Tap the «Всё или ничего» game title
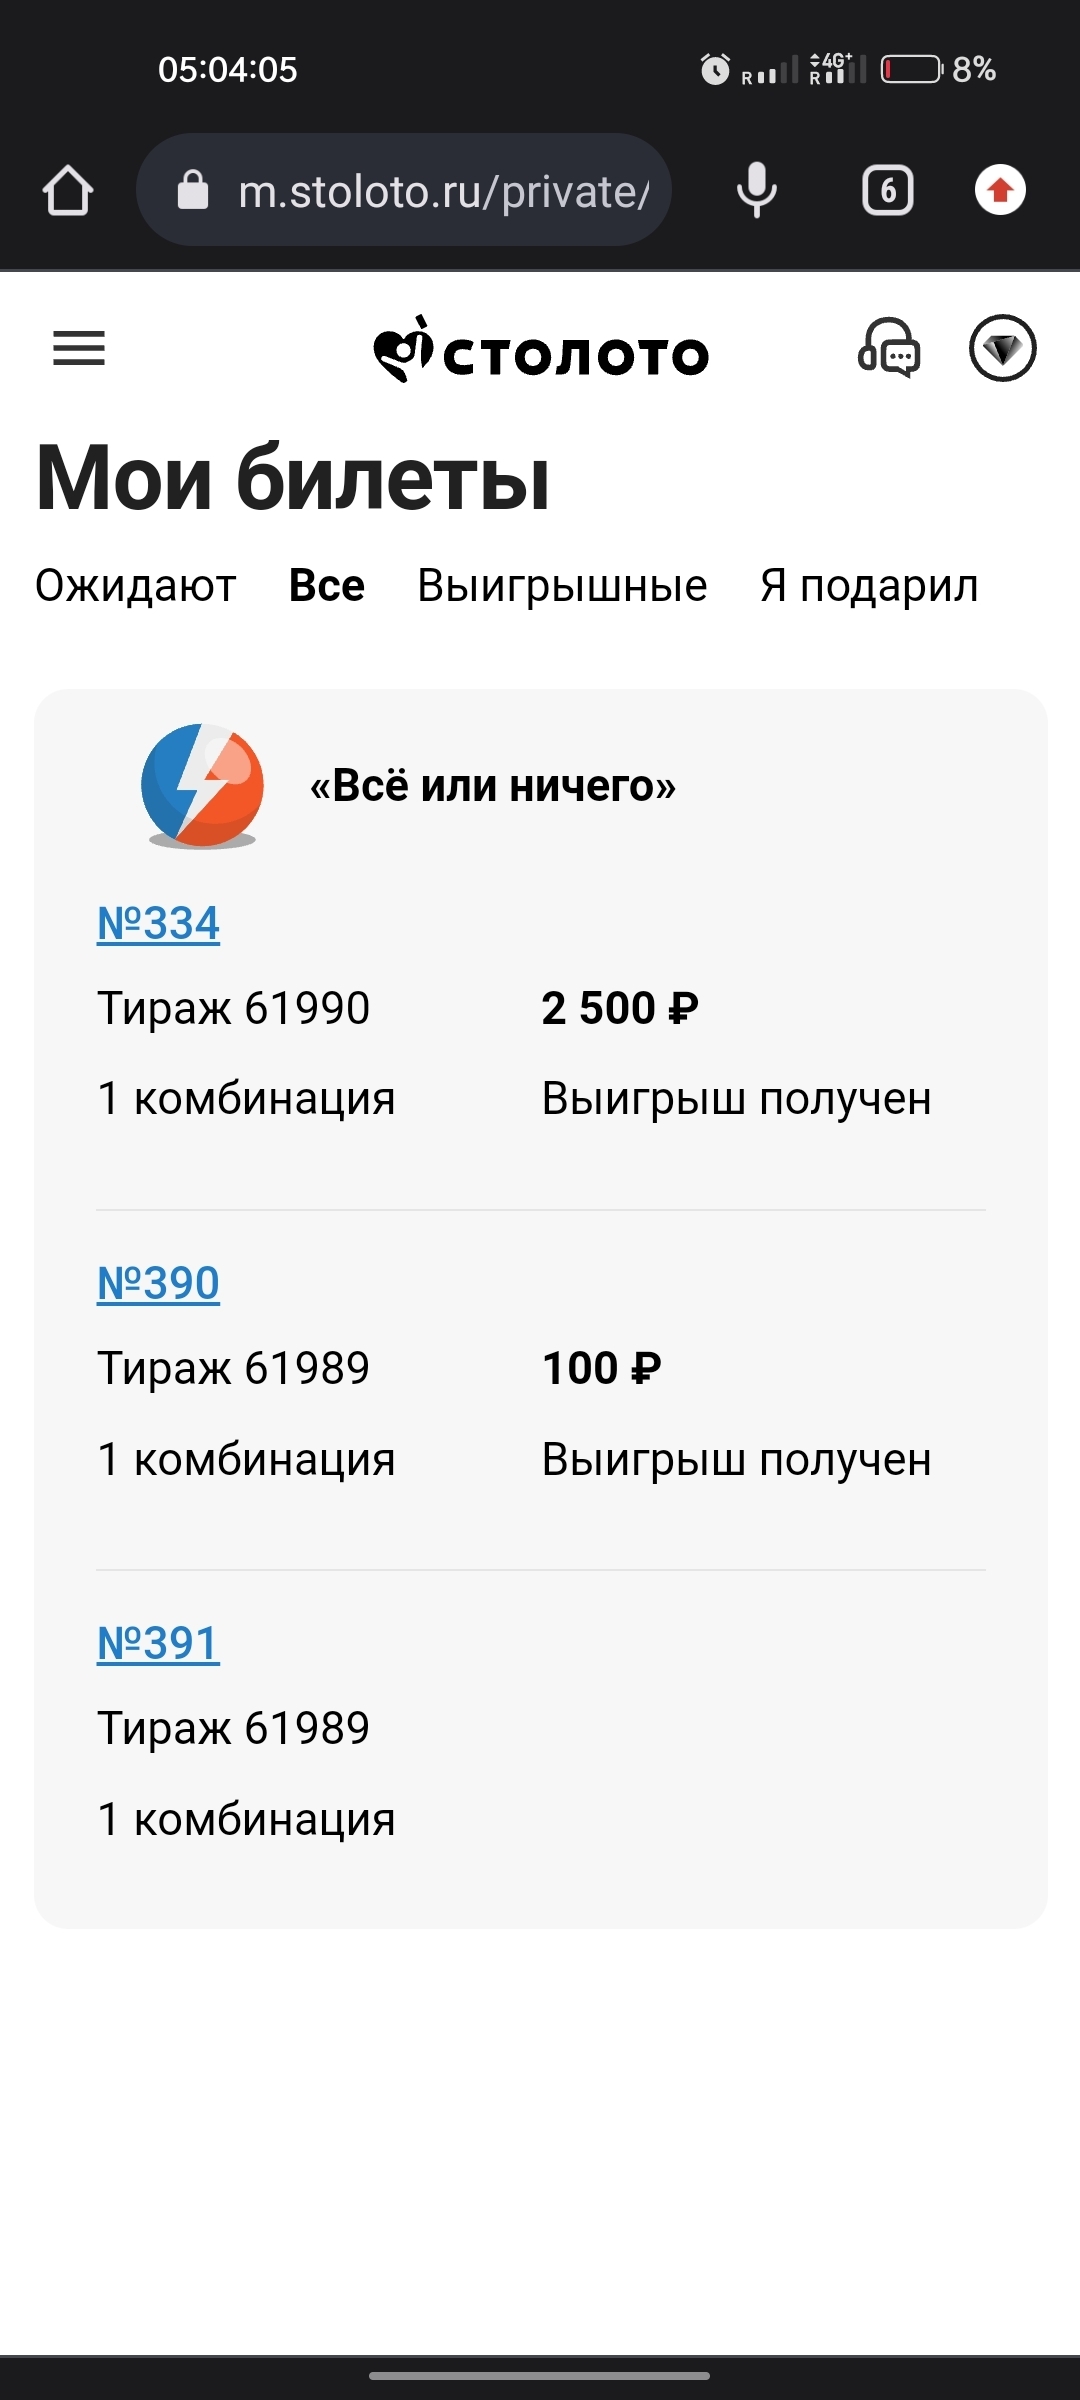 (x=493, y=786)
